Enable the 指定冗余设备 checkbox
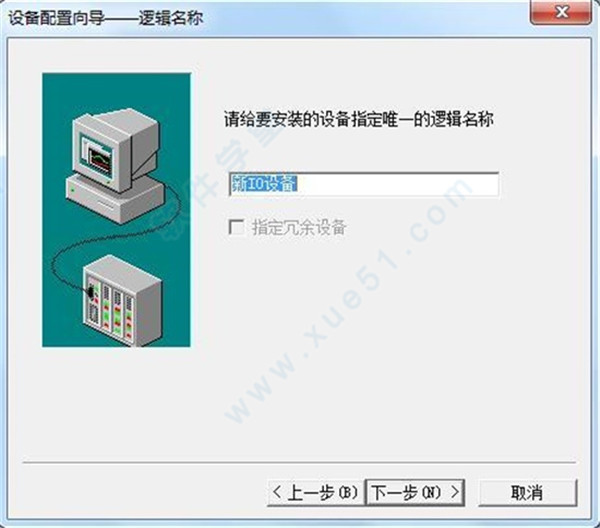The width and height of the screenshot is (600, 528). [236, 227]
